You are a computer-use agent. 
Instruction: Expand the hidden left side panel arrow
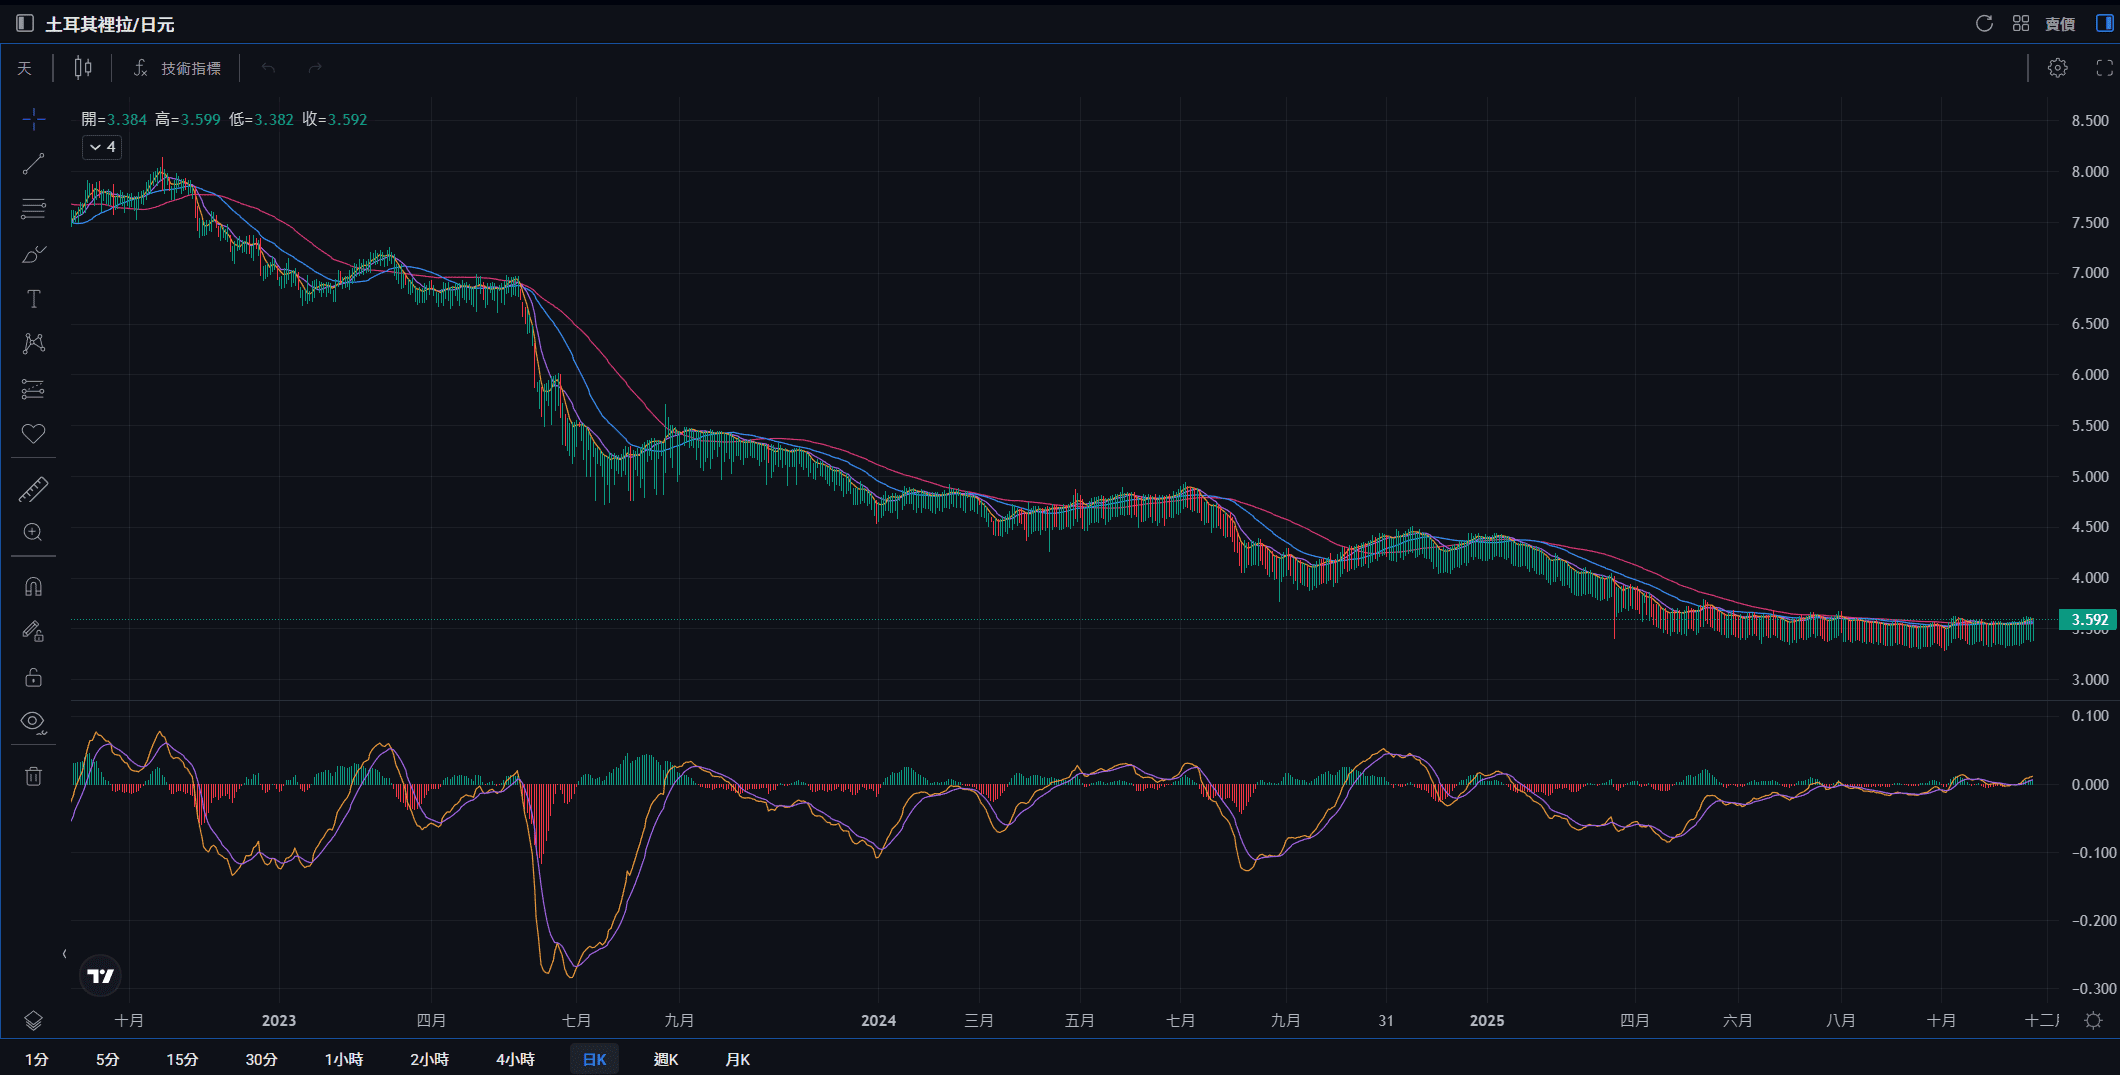[x=65, y=954]
